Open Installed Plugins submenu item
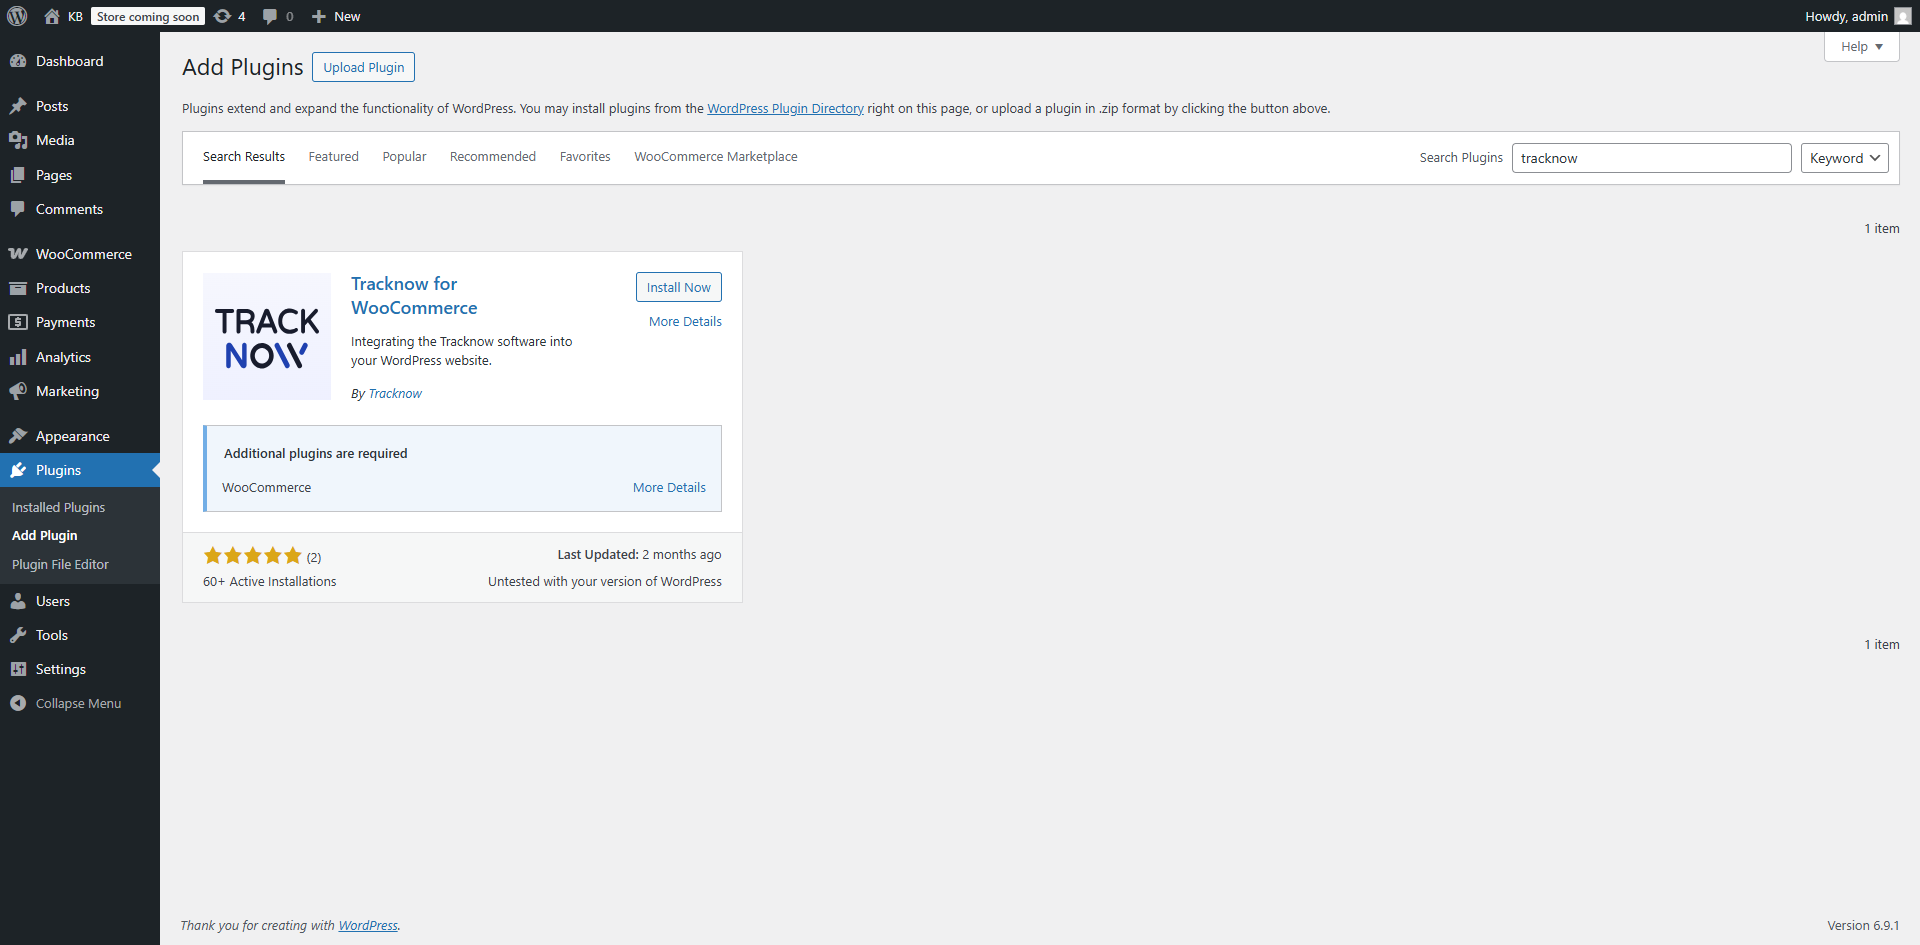The image size is (1920, 945). (x=58, y=507)
